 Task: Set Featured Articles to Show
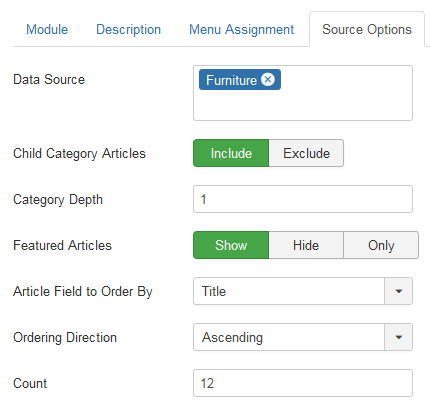pos(231,245)
